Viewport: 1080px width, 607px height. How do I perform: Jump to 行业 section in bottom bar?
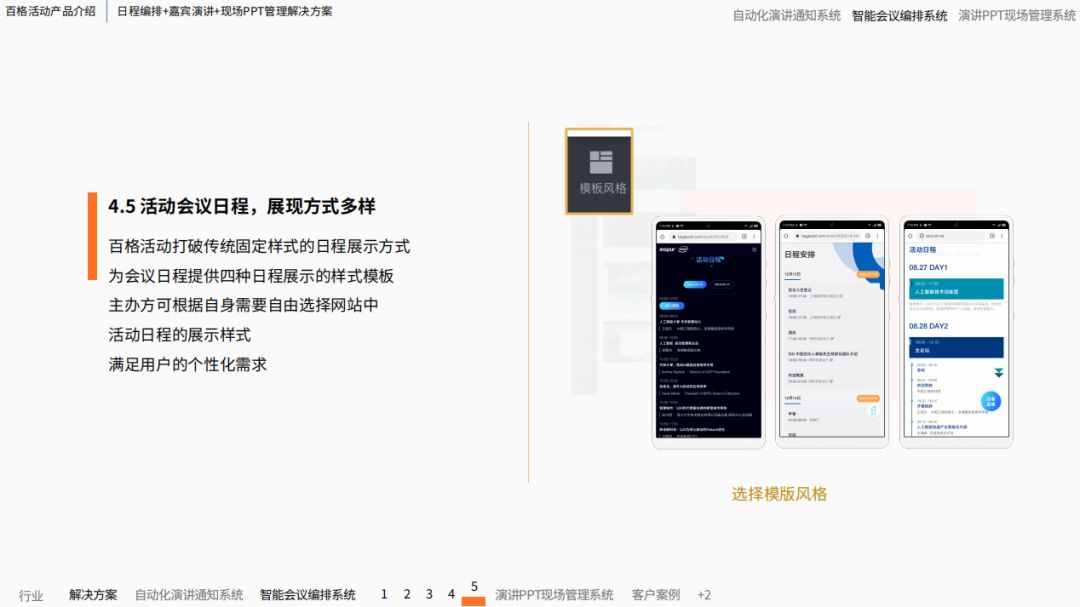coord(31,595)
